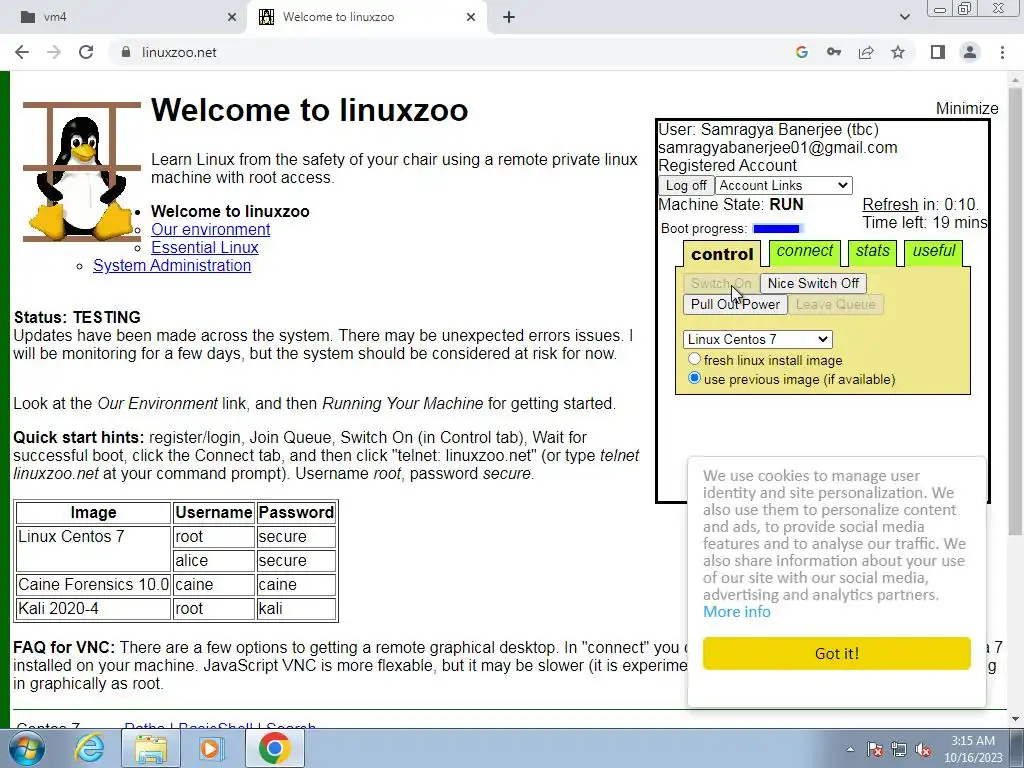Open a new browser tab
Image resolution: width=1024 pixels, height=768 pixels.
coord(509,17)
